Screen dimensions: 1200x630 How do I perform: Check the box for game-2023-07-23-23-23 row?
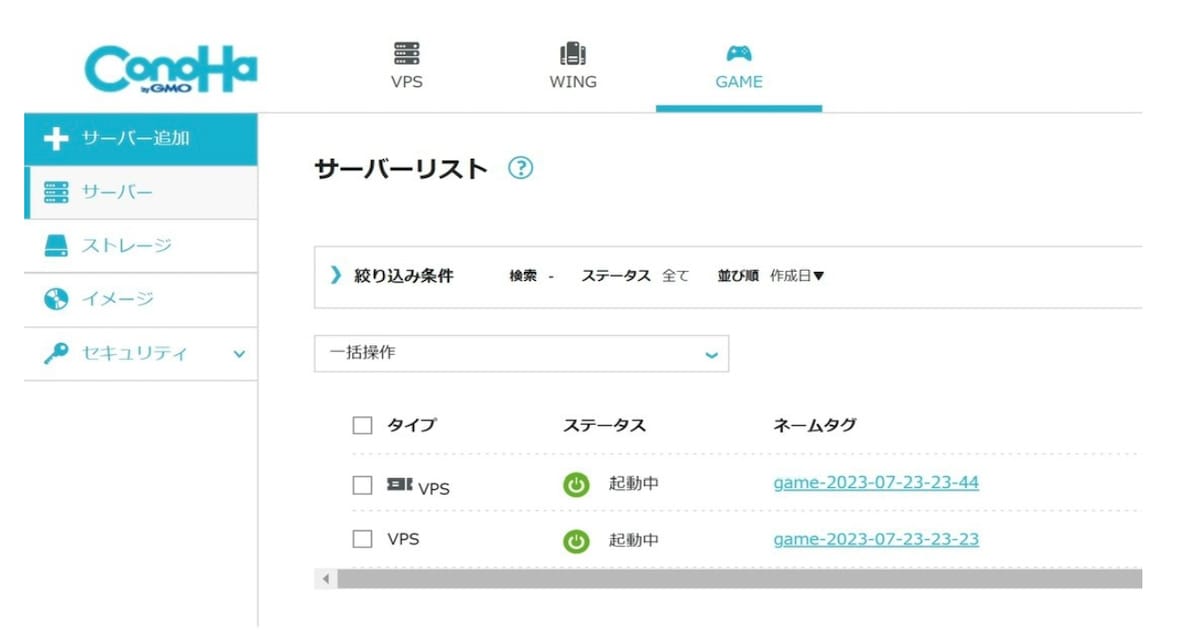[362, 539]
